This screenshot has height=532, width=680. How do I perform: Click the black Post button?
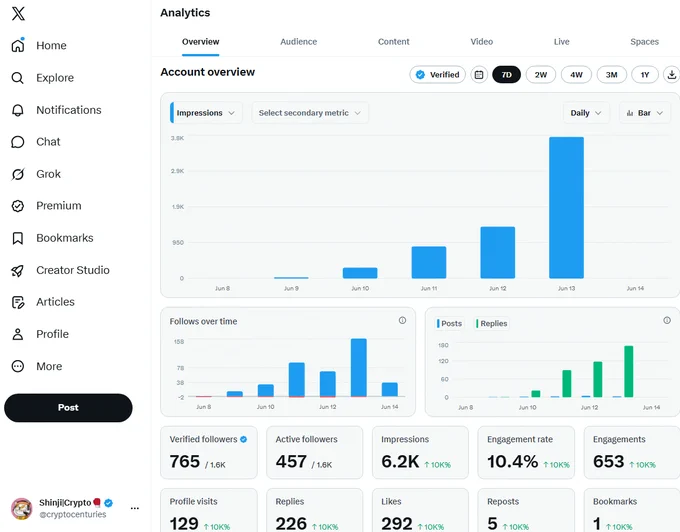68,408
